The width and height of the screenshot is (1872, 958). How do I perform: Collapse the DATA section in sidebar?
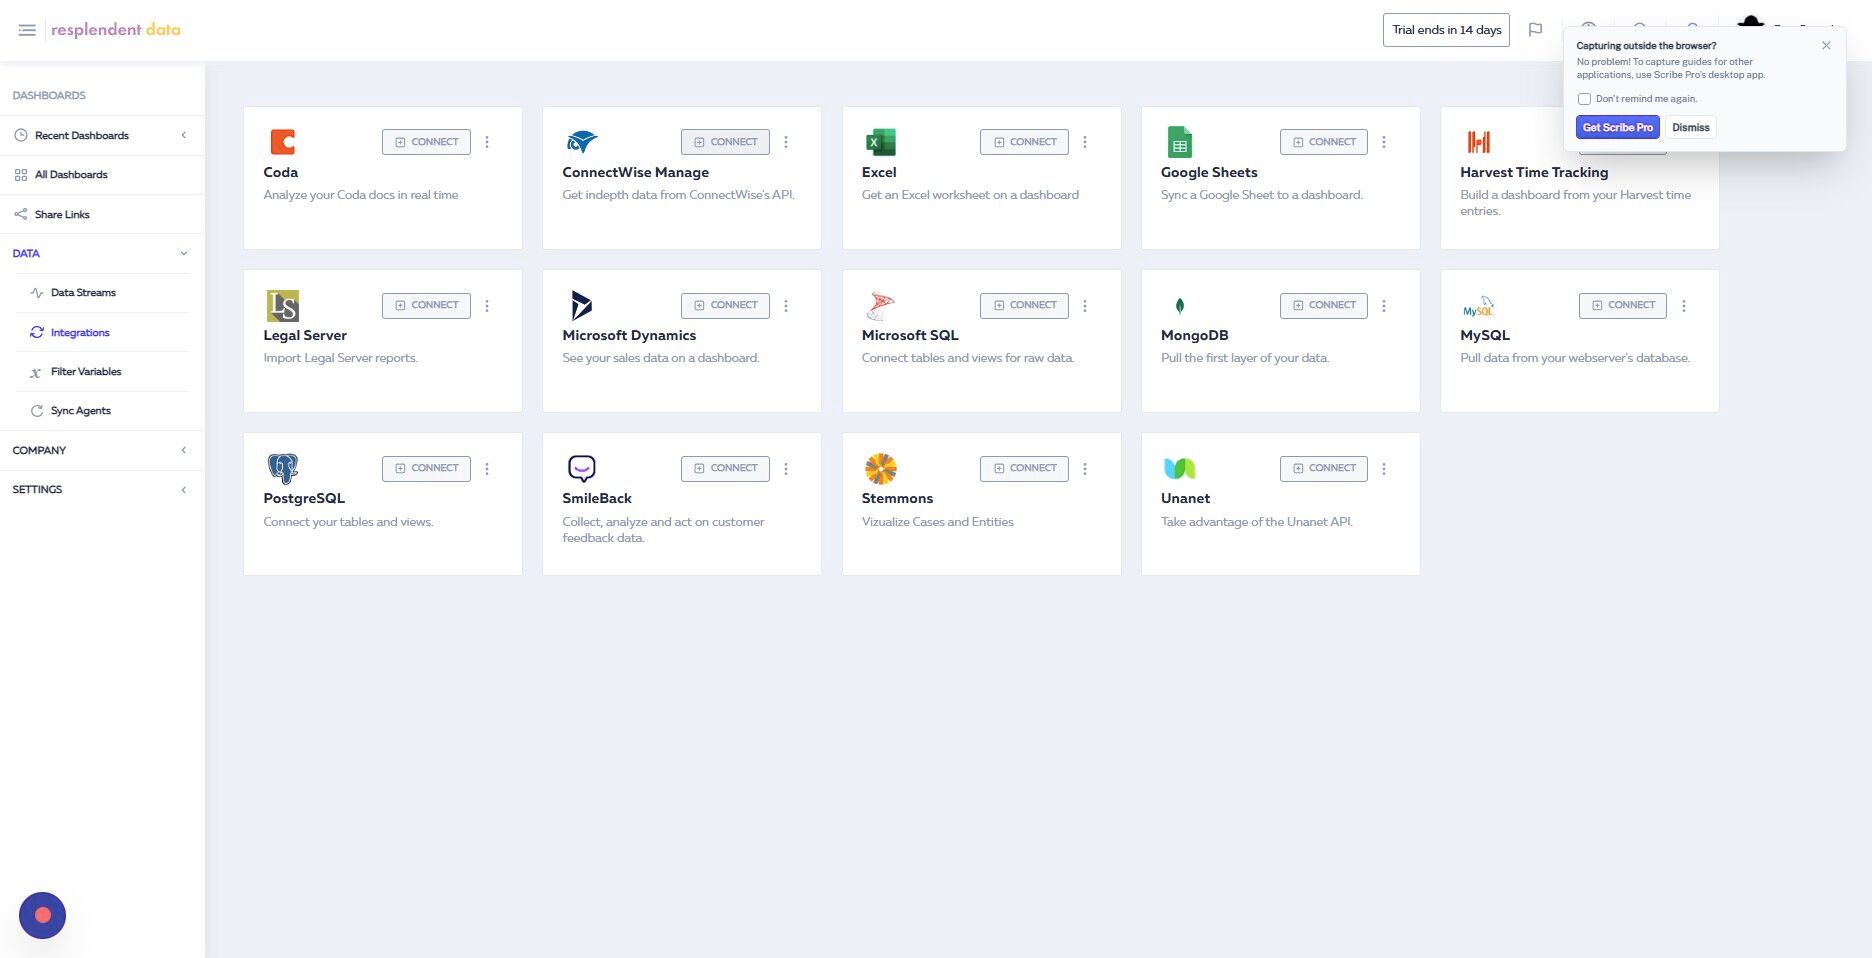click(x=183, y=253)
